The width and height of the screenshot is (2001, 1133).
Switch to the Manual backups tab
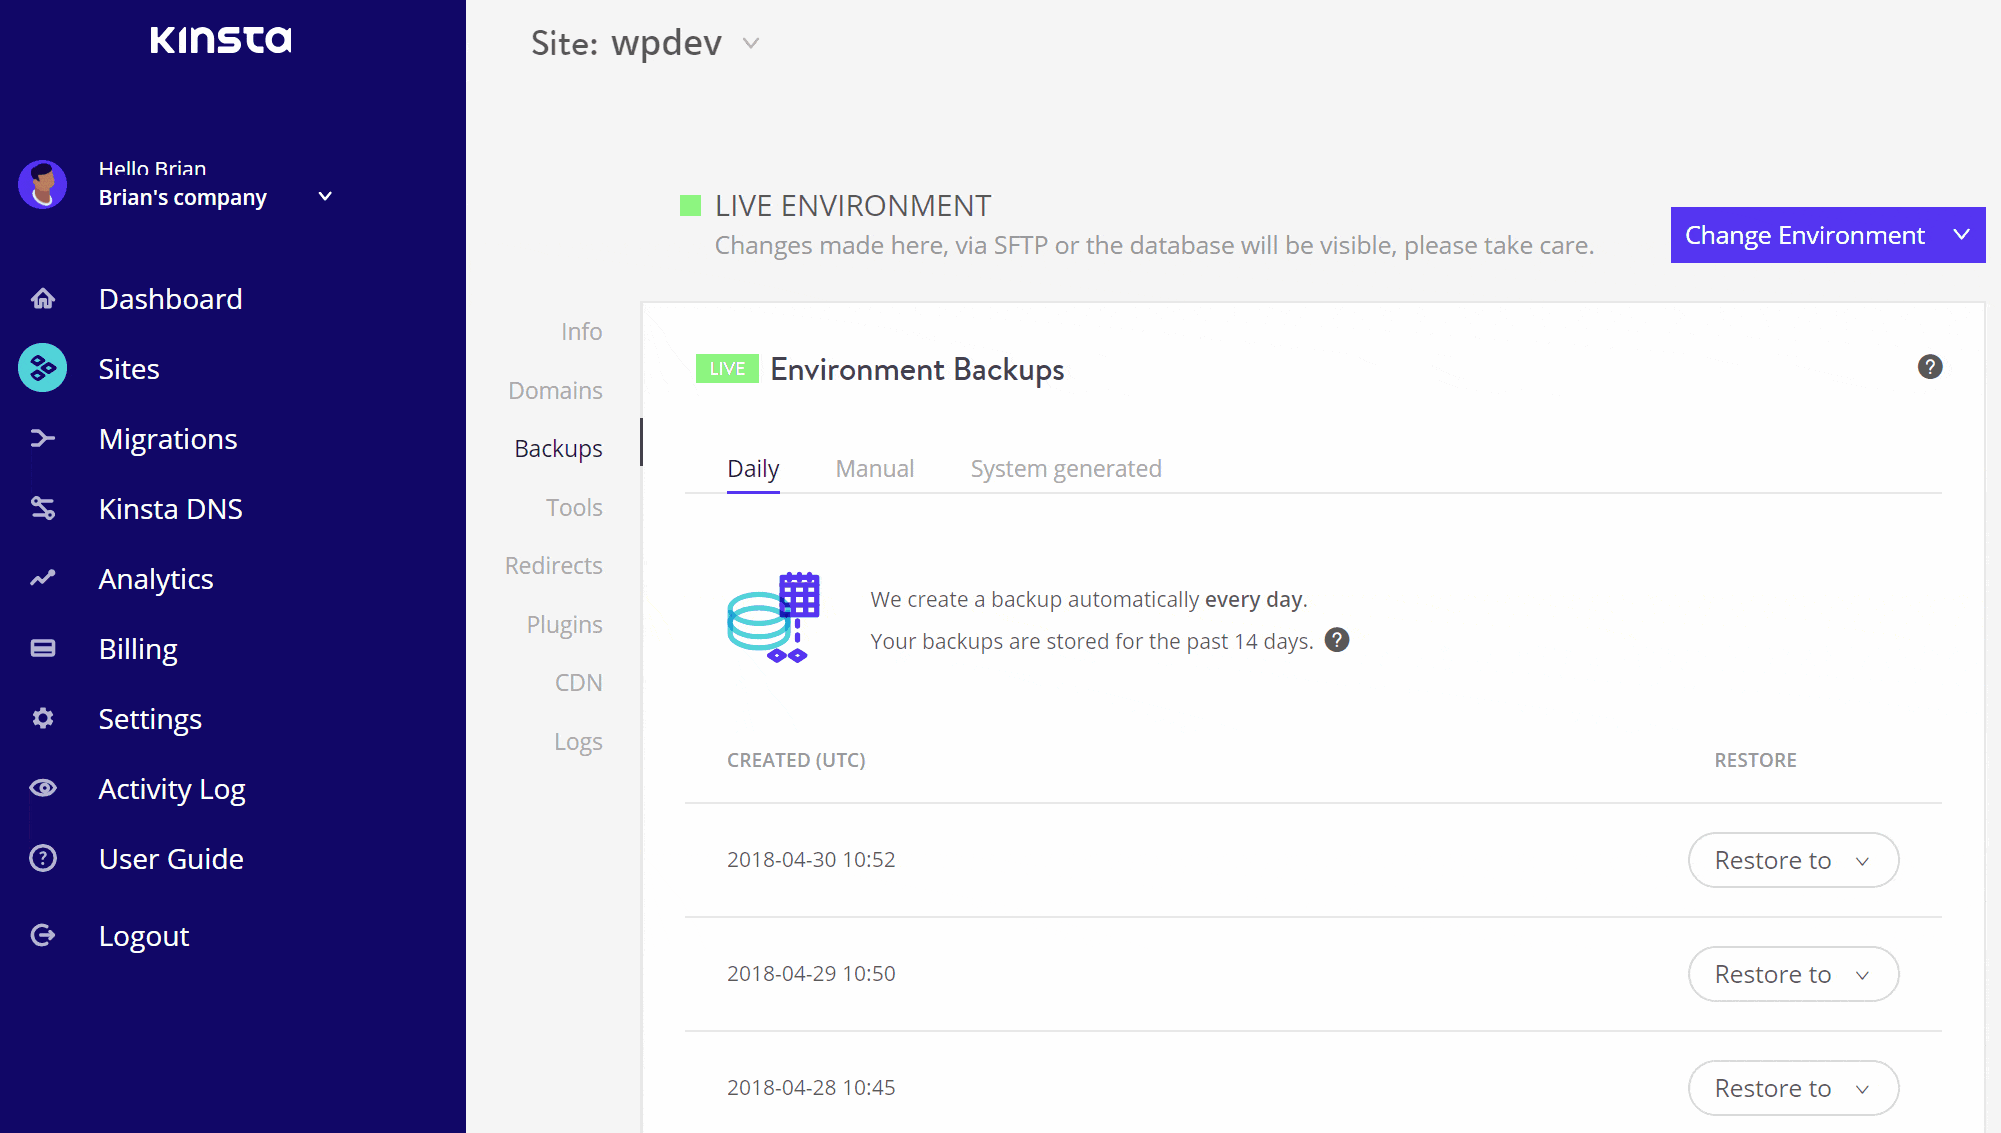[874, 468]
